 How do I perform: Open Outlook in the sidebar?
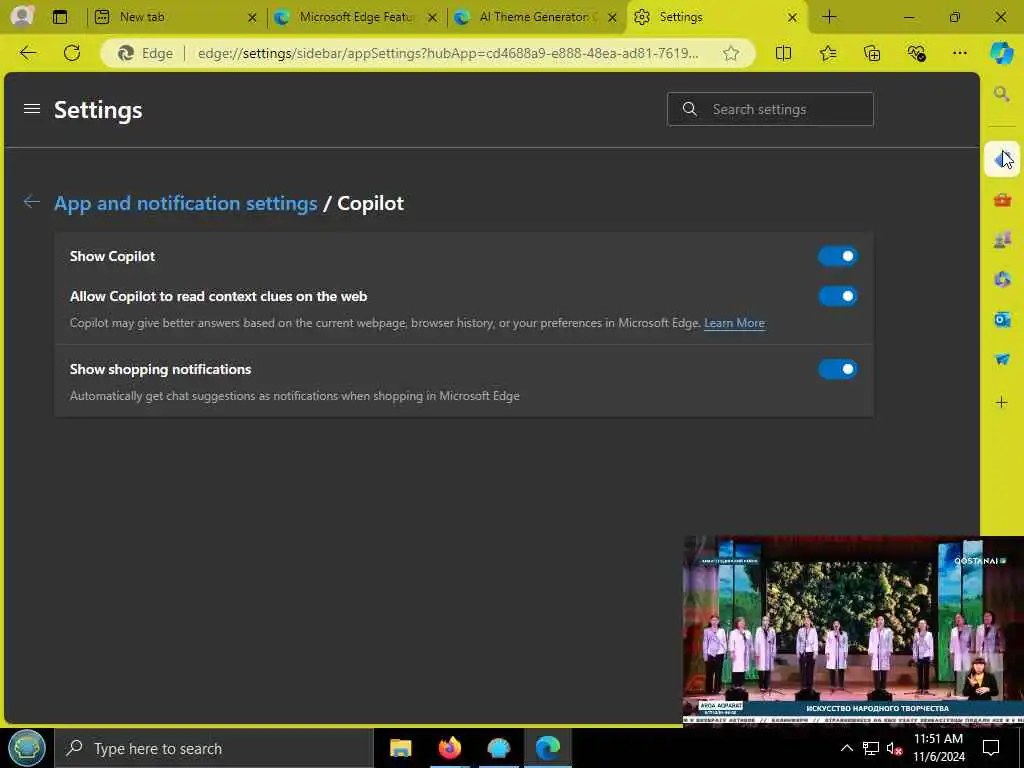1002,319
